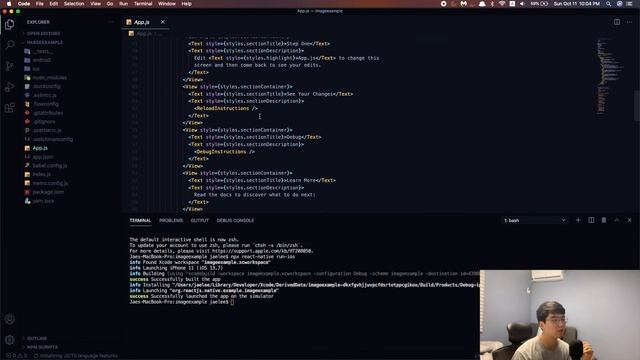Open metro.config.js in the explorer
Viewport: 640px width, 360px height.
[x=47, y=183]
